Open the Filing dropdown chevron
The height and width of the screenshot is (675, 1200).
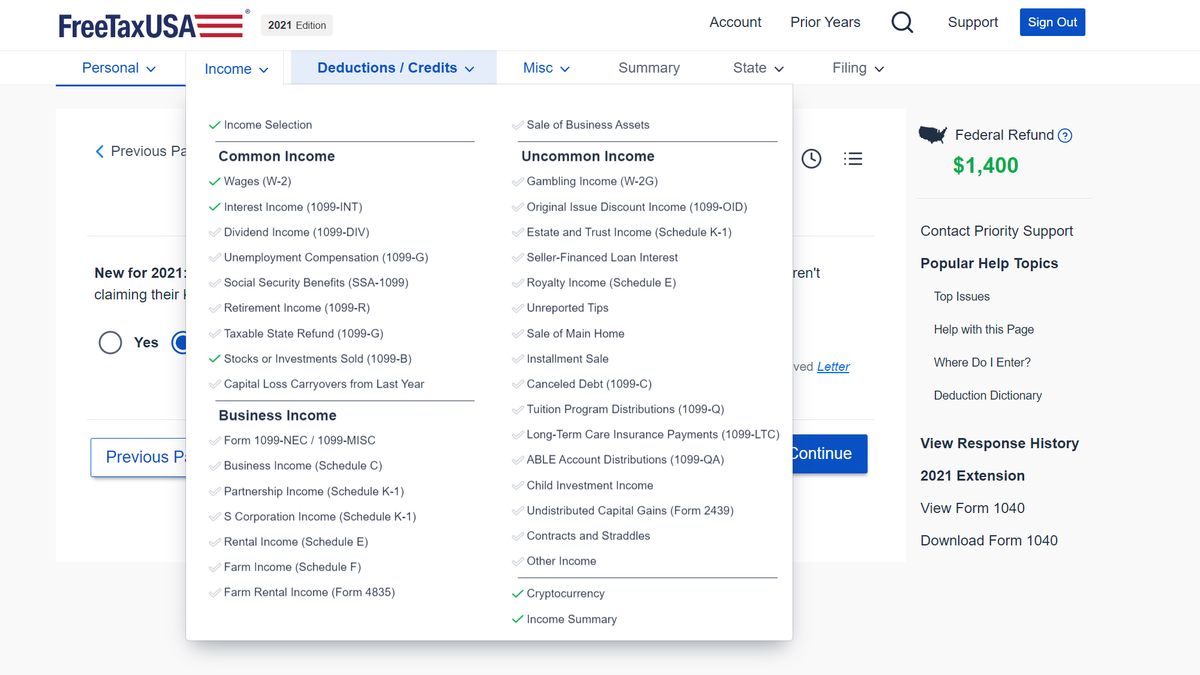(x=877, y=68)
